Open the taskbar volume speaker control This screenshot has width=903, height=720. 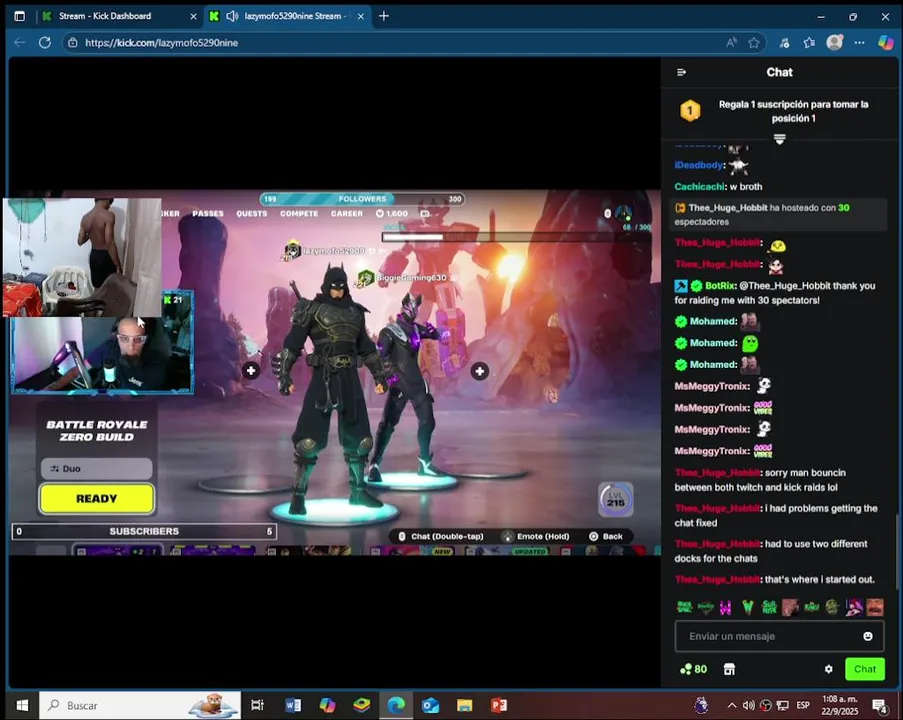[749, 705]
